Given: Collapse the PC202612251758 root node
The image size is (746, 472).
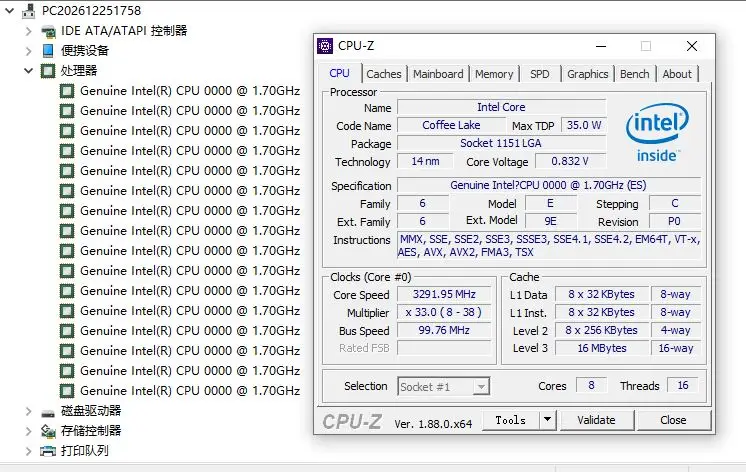Looking at the screenshot, I should click(10, 10).
